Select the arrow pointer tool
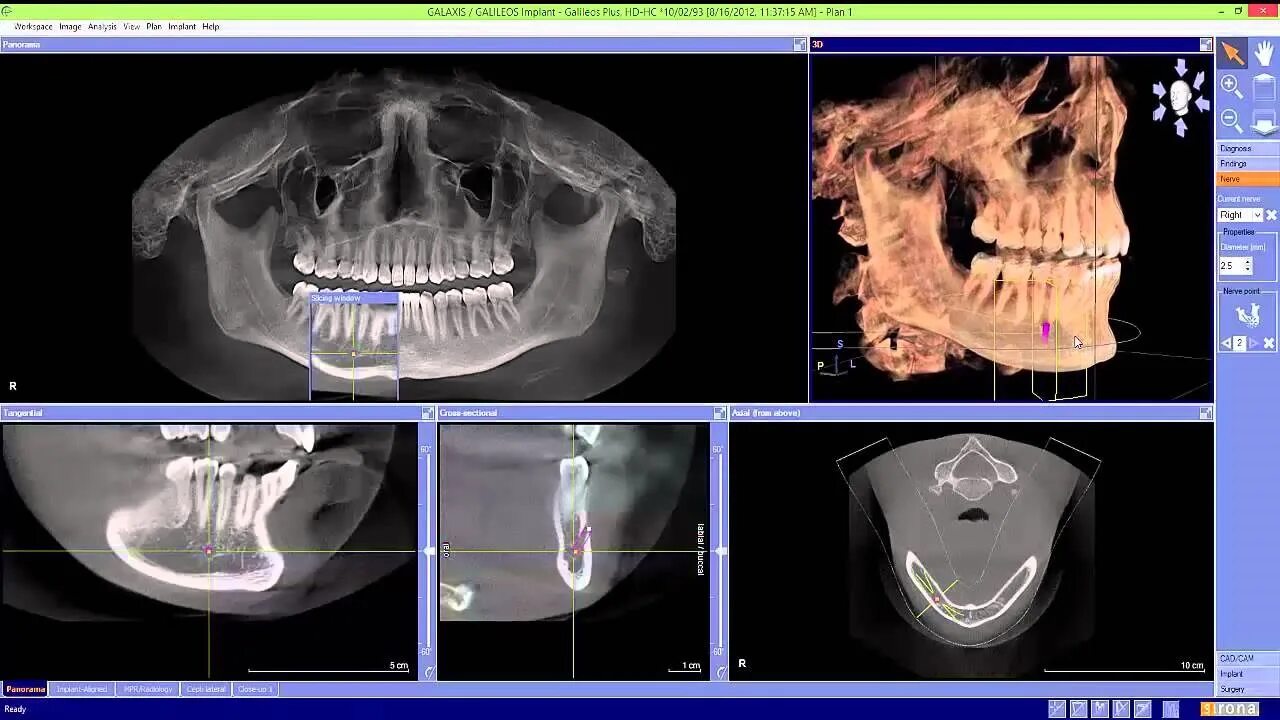Screen dimensions: 1280x720 click(x=1232, y=54)
